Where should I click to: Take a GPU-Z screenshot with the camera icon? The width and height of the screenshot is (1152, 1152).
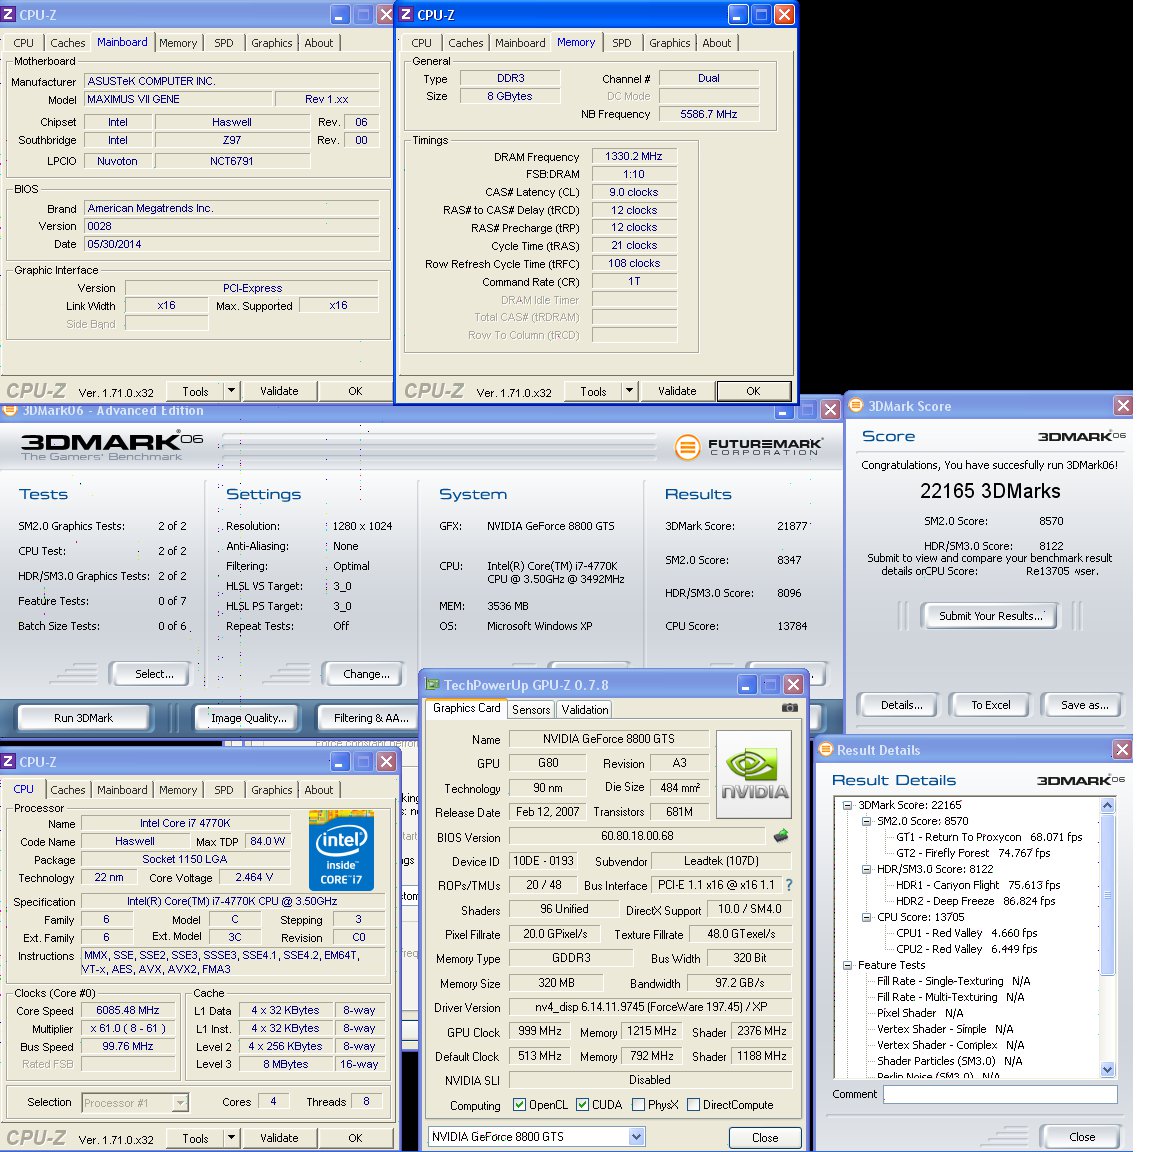[x=789, y=708]
